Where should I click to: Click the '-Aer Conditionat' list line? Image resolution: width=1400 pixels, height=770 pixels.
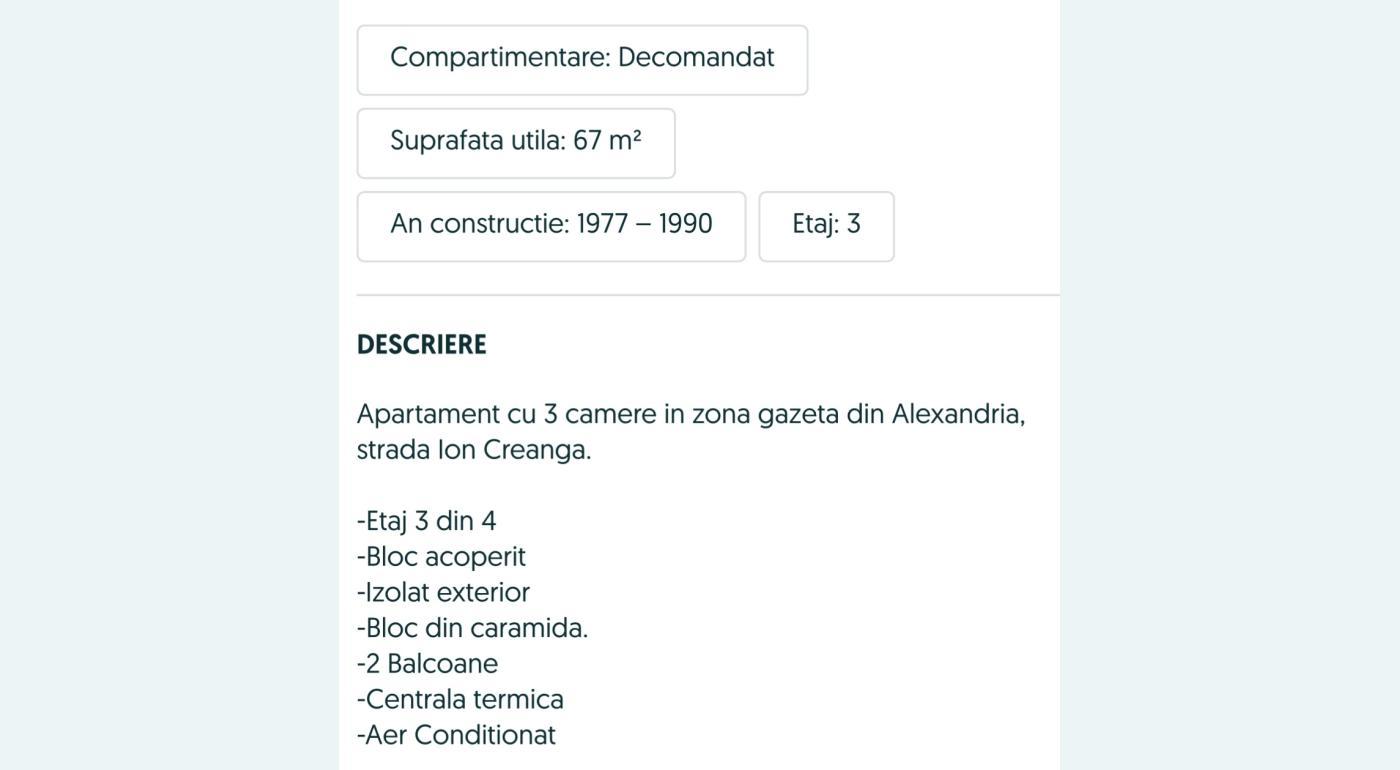[456, 735]
